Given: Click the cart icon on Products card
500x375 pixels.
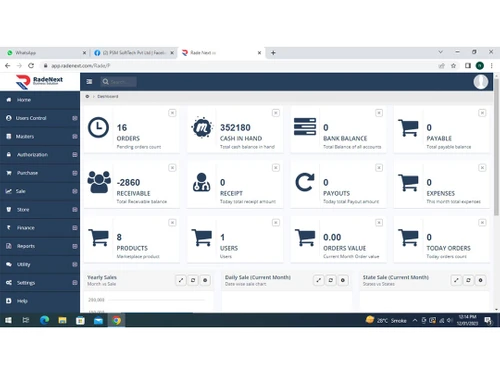Looking at the screenshot, I should [98, 237].
